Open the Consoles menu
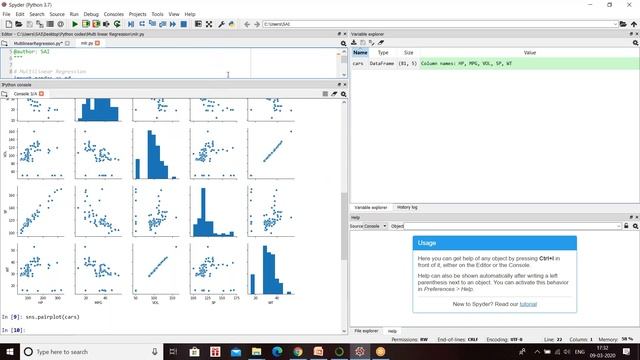 pos(113,14)
